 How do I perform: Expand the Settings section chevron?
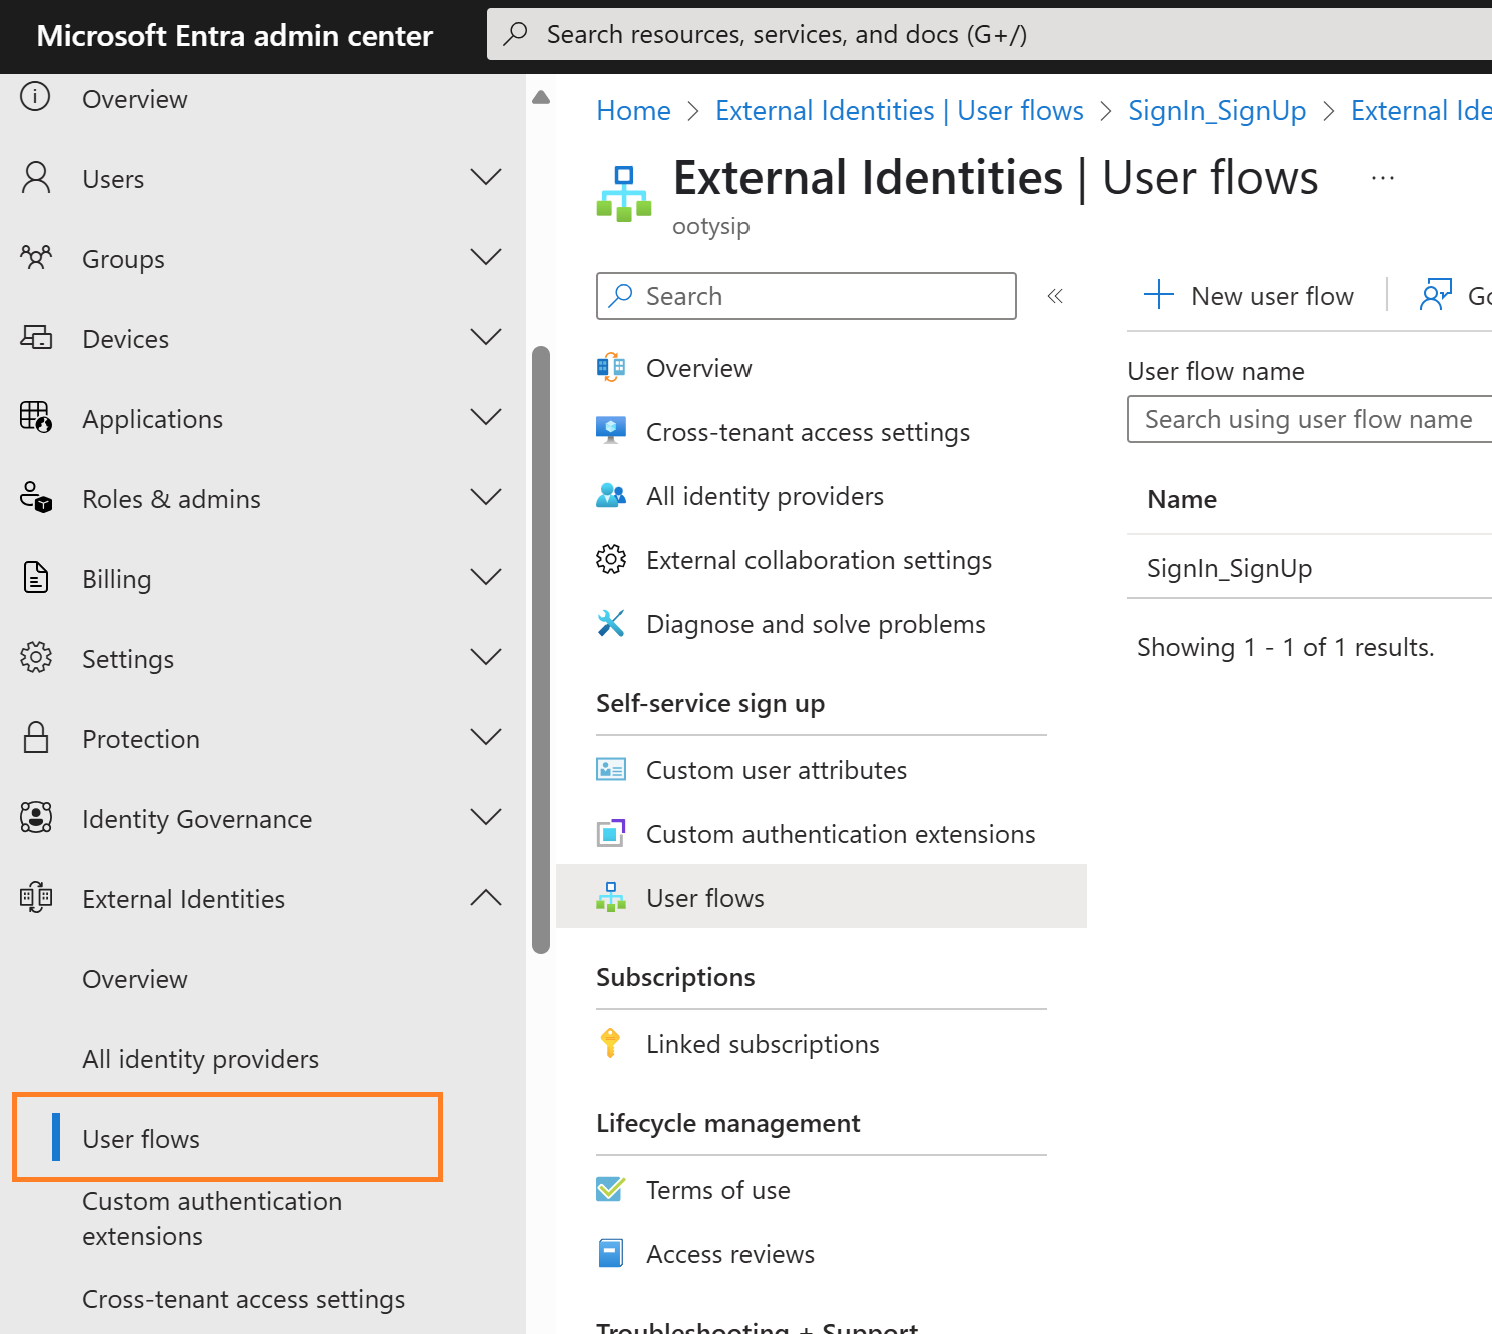[x=486, y=657]
